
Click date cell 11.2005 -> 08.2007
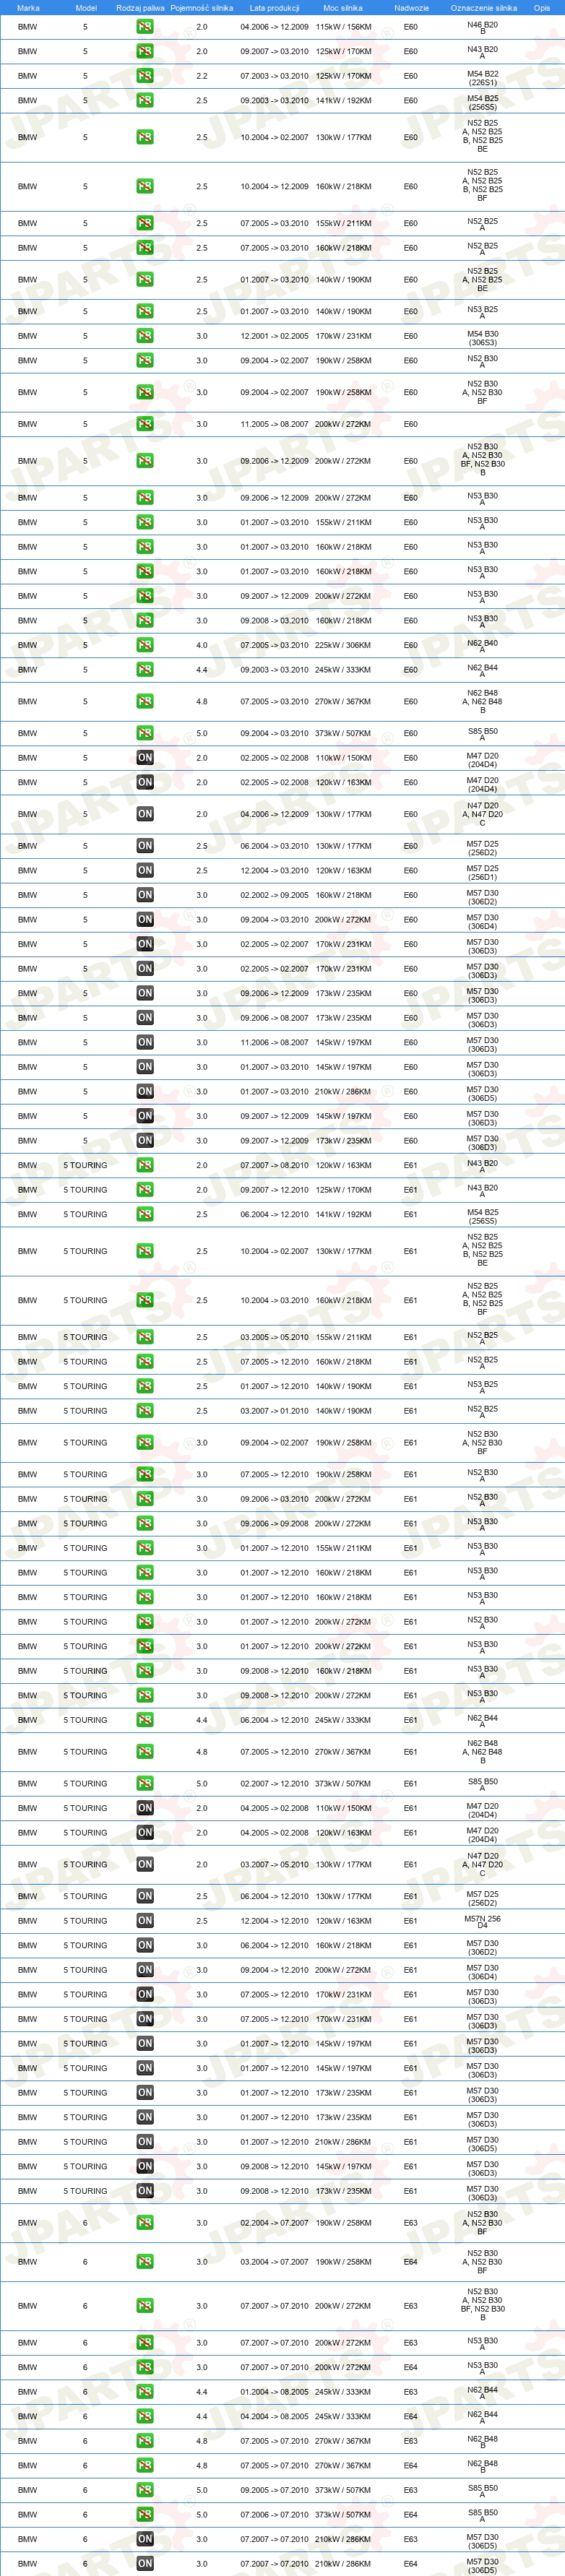pyautogui.click(x=274, y=424)
